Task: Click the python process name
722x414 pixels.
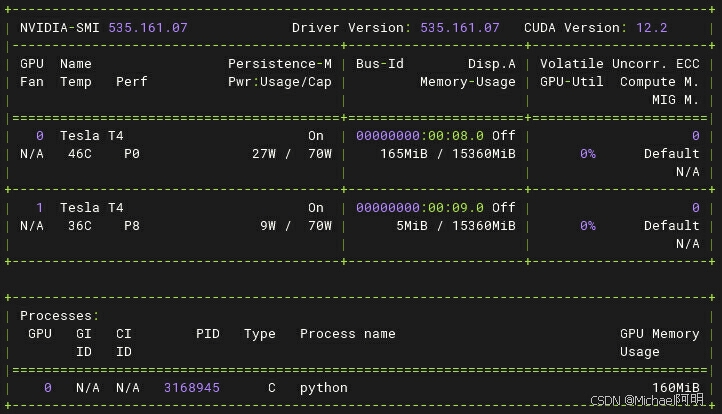Action: click(324, 388)
